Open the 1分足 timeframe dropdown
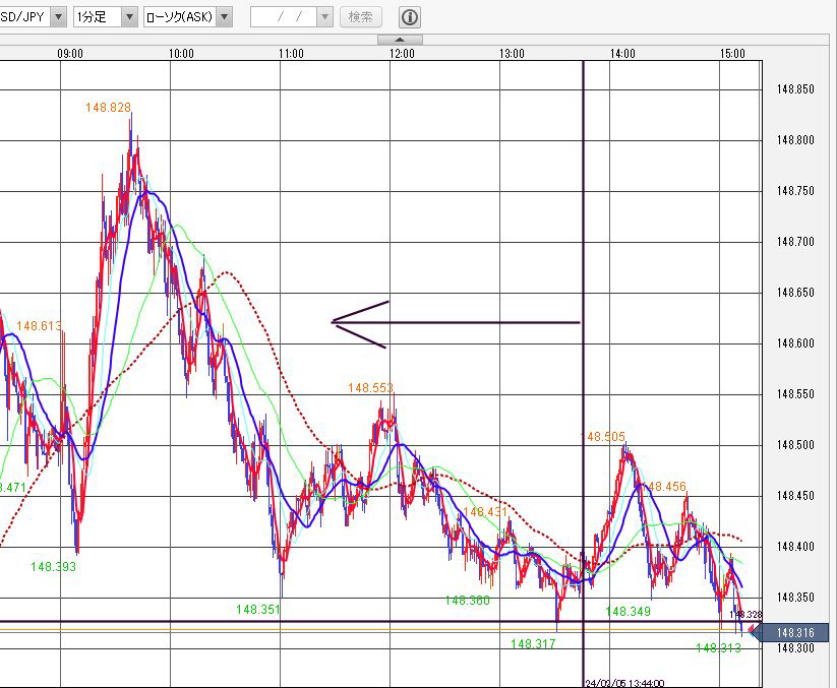Viewport: 837px width, 688px height. 129,17
